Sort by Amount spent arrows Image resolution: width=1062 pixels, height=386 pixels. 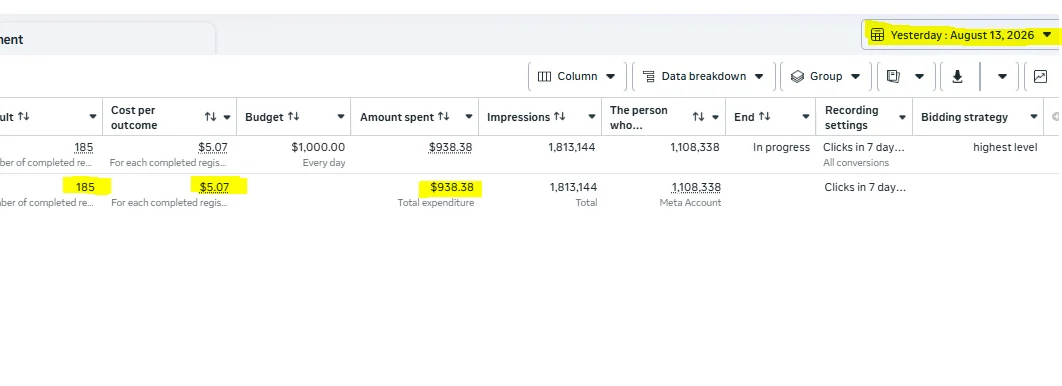(x=444, y=116)
